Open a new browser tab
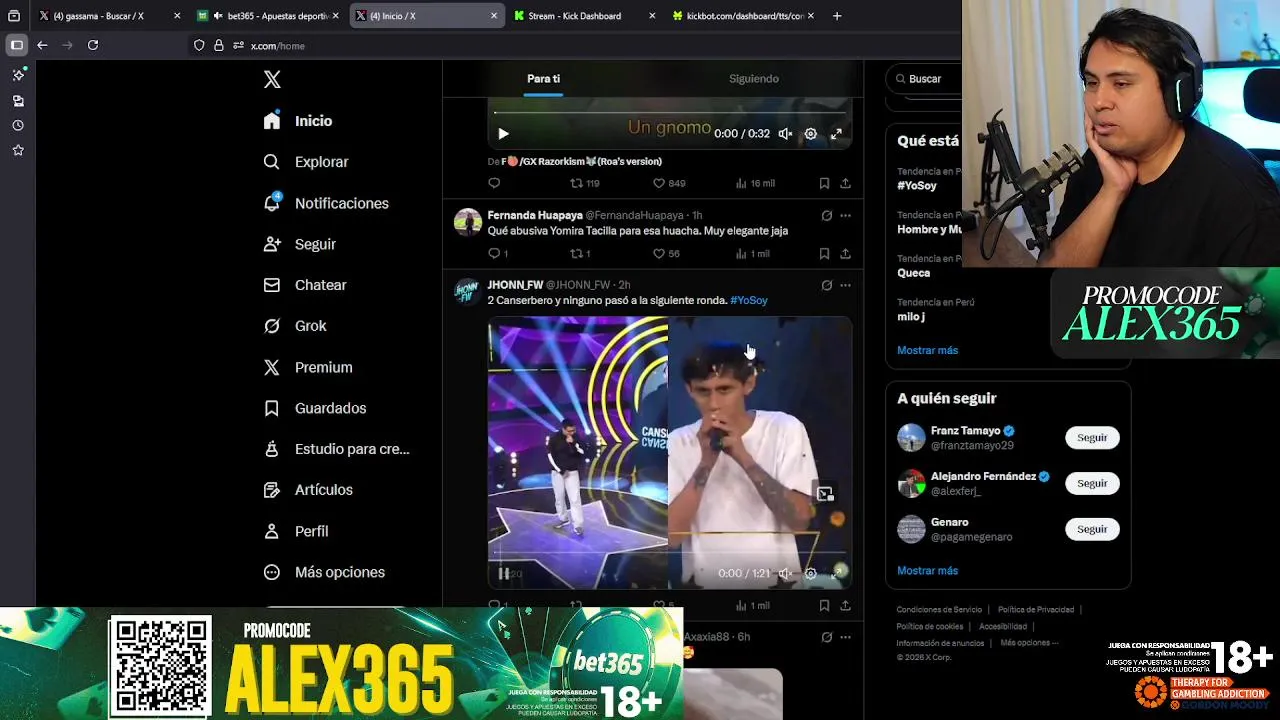Viewport: 1280px width, 720px height. click(x=837, y=16)
